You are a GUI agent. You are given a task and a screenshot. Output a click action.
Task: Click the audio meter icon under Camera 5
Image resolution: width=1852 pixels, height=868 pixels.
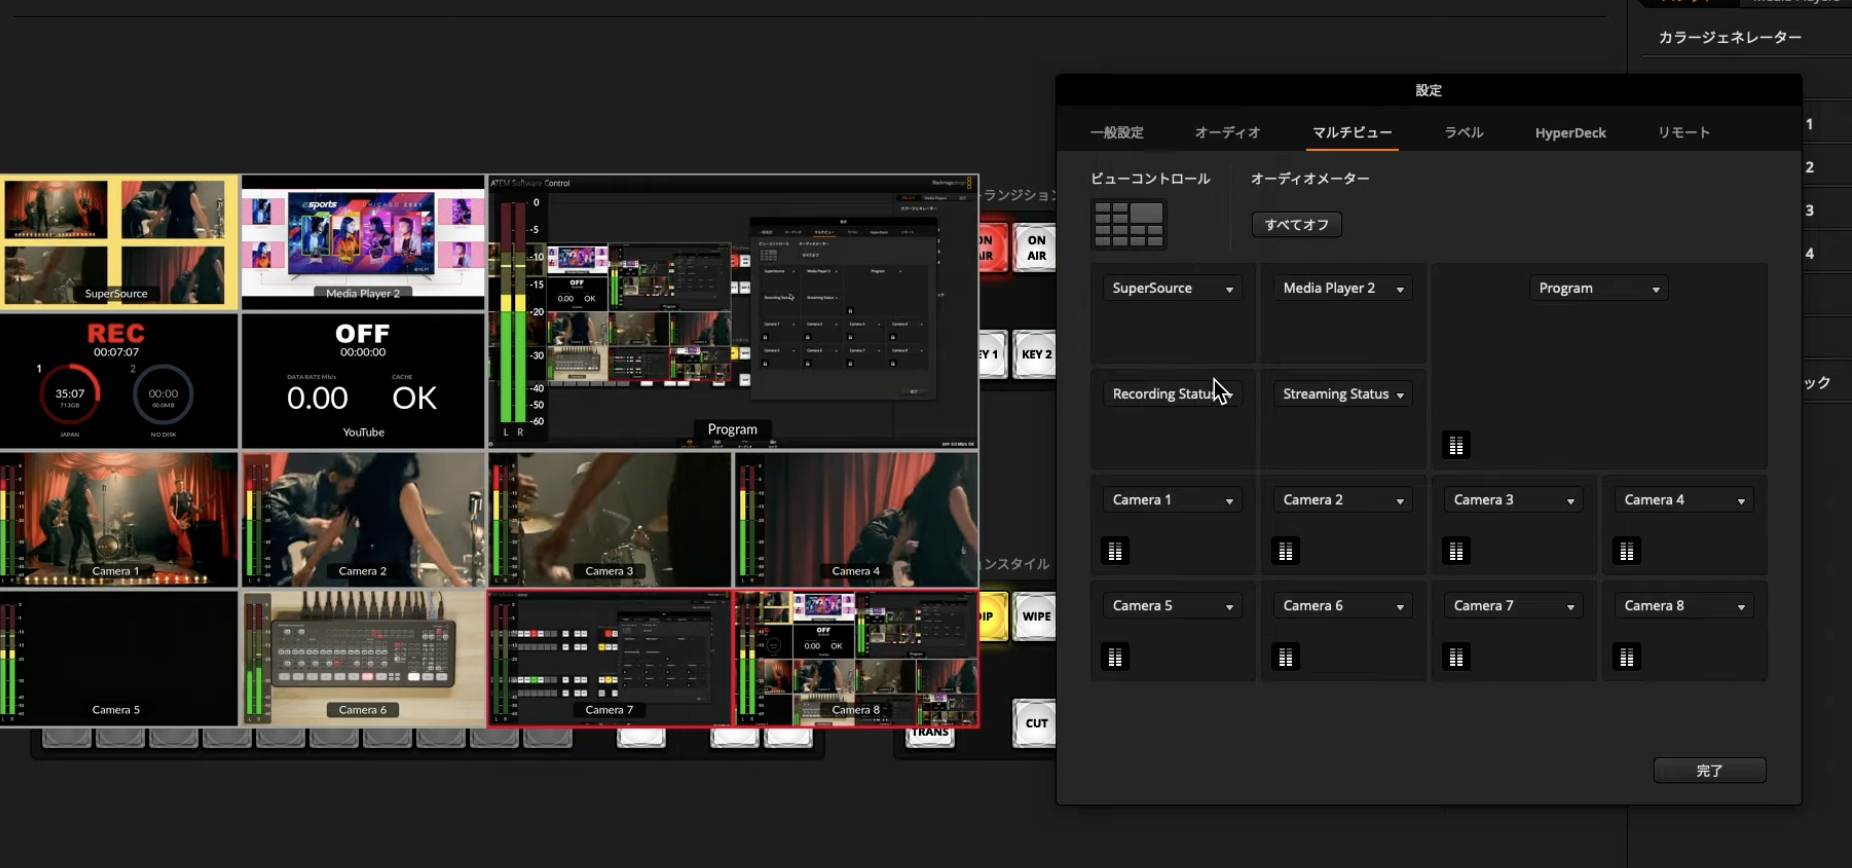1115,657
